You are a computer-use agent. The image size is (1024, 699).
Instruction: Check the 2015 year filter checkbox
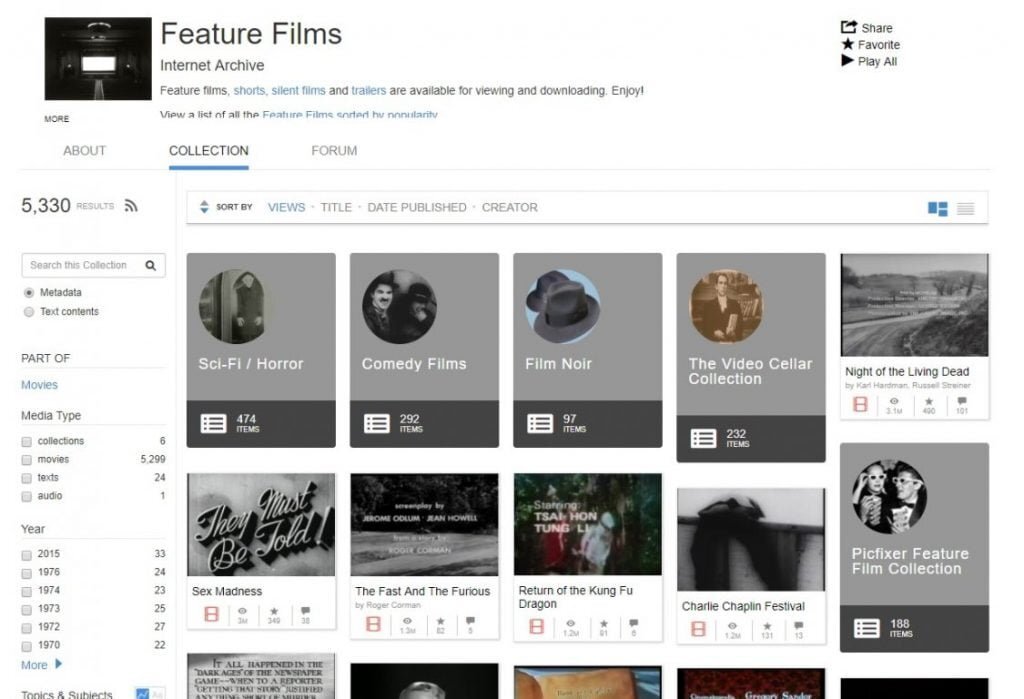pos(27,555)
